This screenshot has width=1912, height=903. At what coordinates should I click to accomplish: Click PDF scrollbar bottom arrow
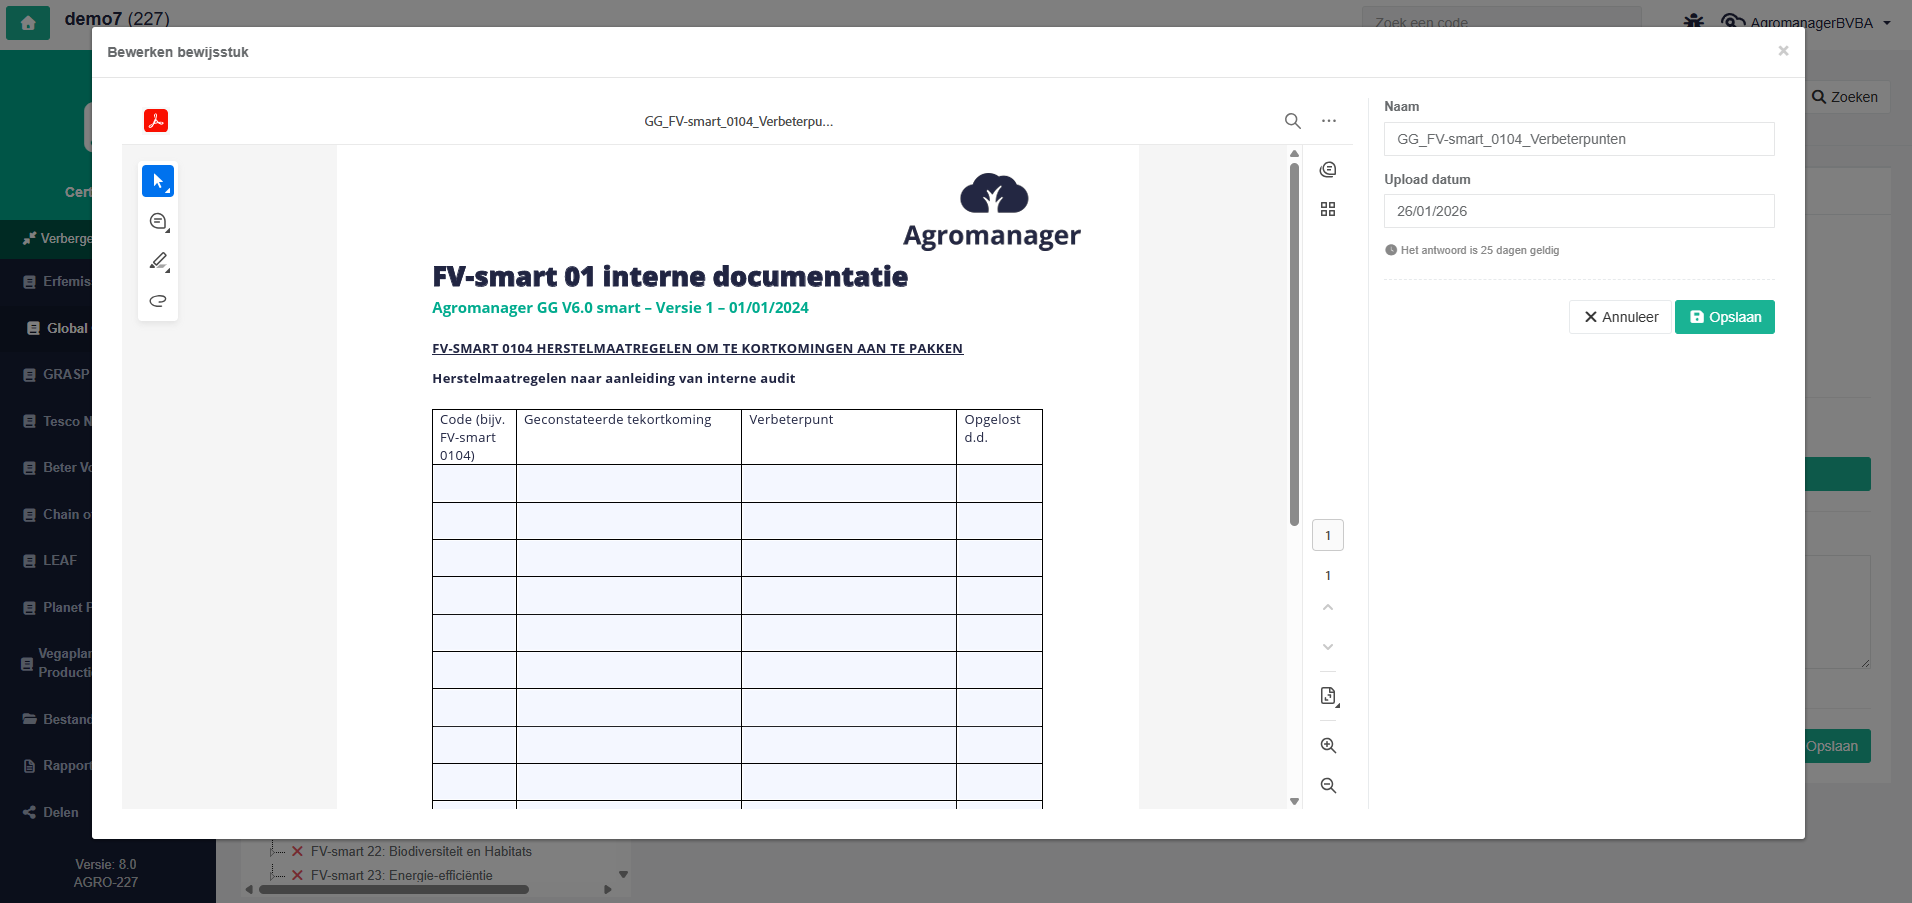point(1294,801)
